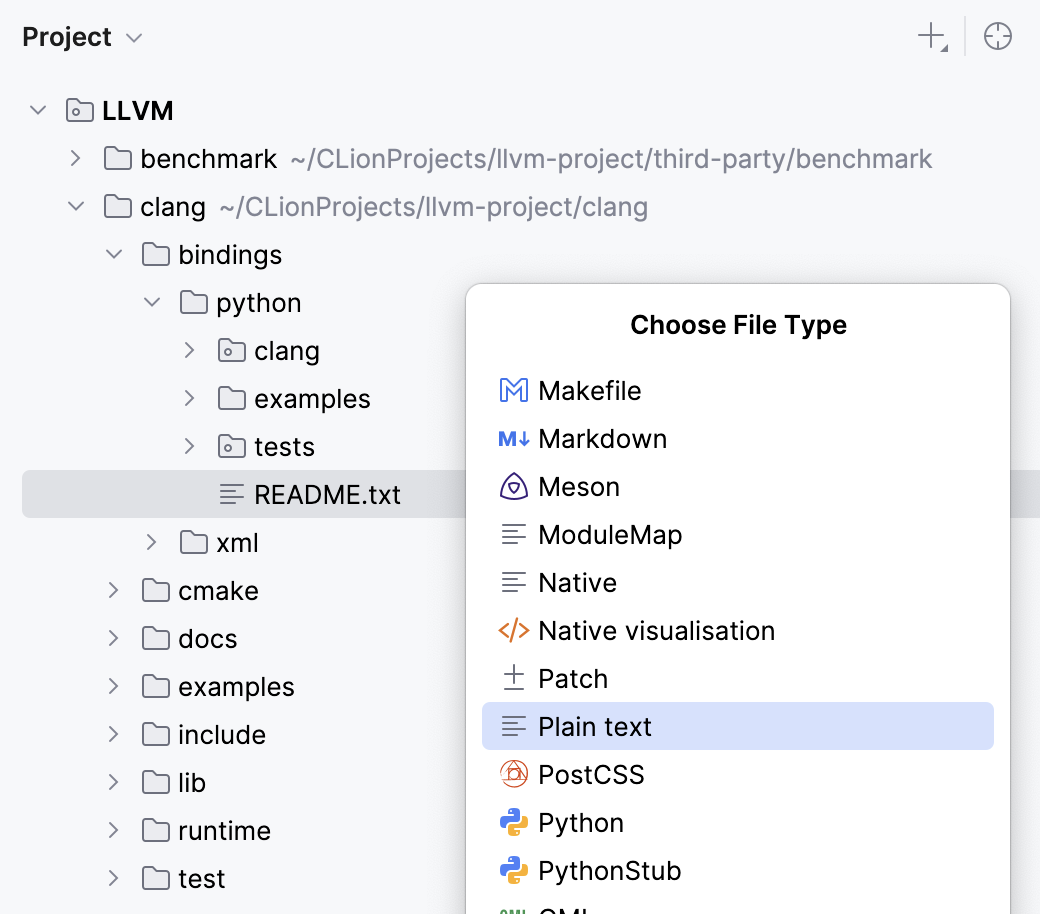Click the LLVM project root node
Image resolution: width=1040 pixels, height=914 pixels.
pos(139,110)
